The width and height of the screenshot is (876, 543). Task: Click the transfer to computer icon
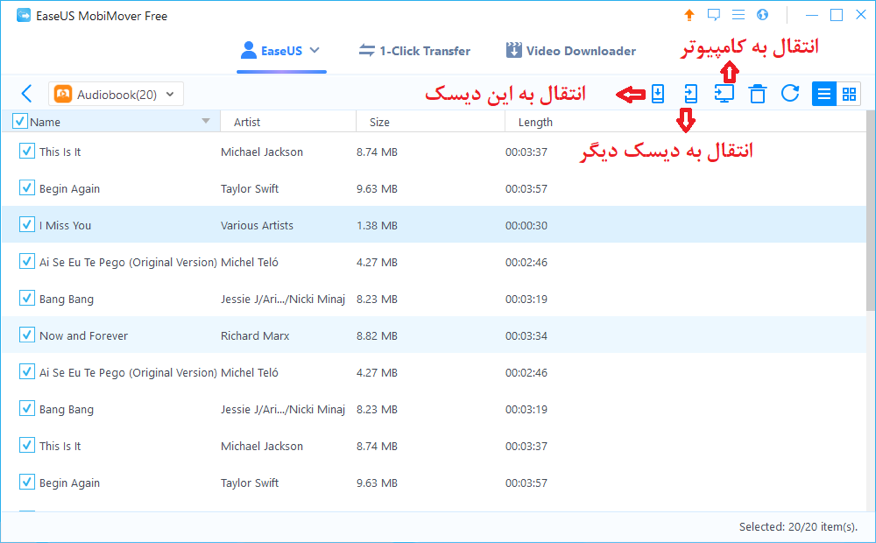[724, 94]
